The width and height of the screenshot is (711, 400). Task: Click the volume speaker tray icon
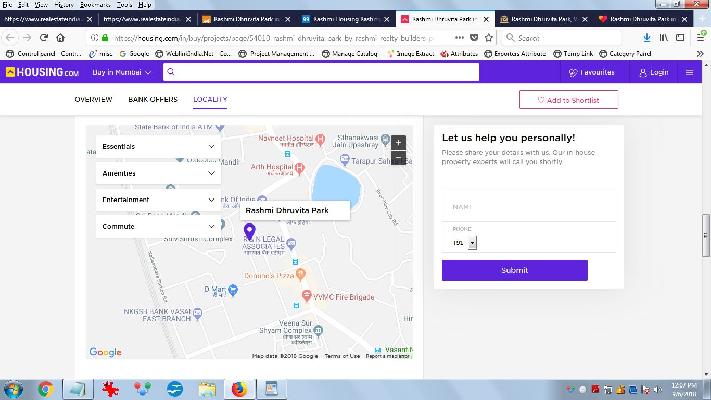coord(657,390)
